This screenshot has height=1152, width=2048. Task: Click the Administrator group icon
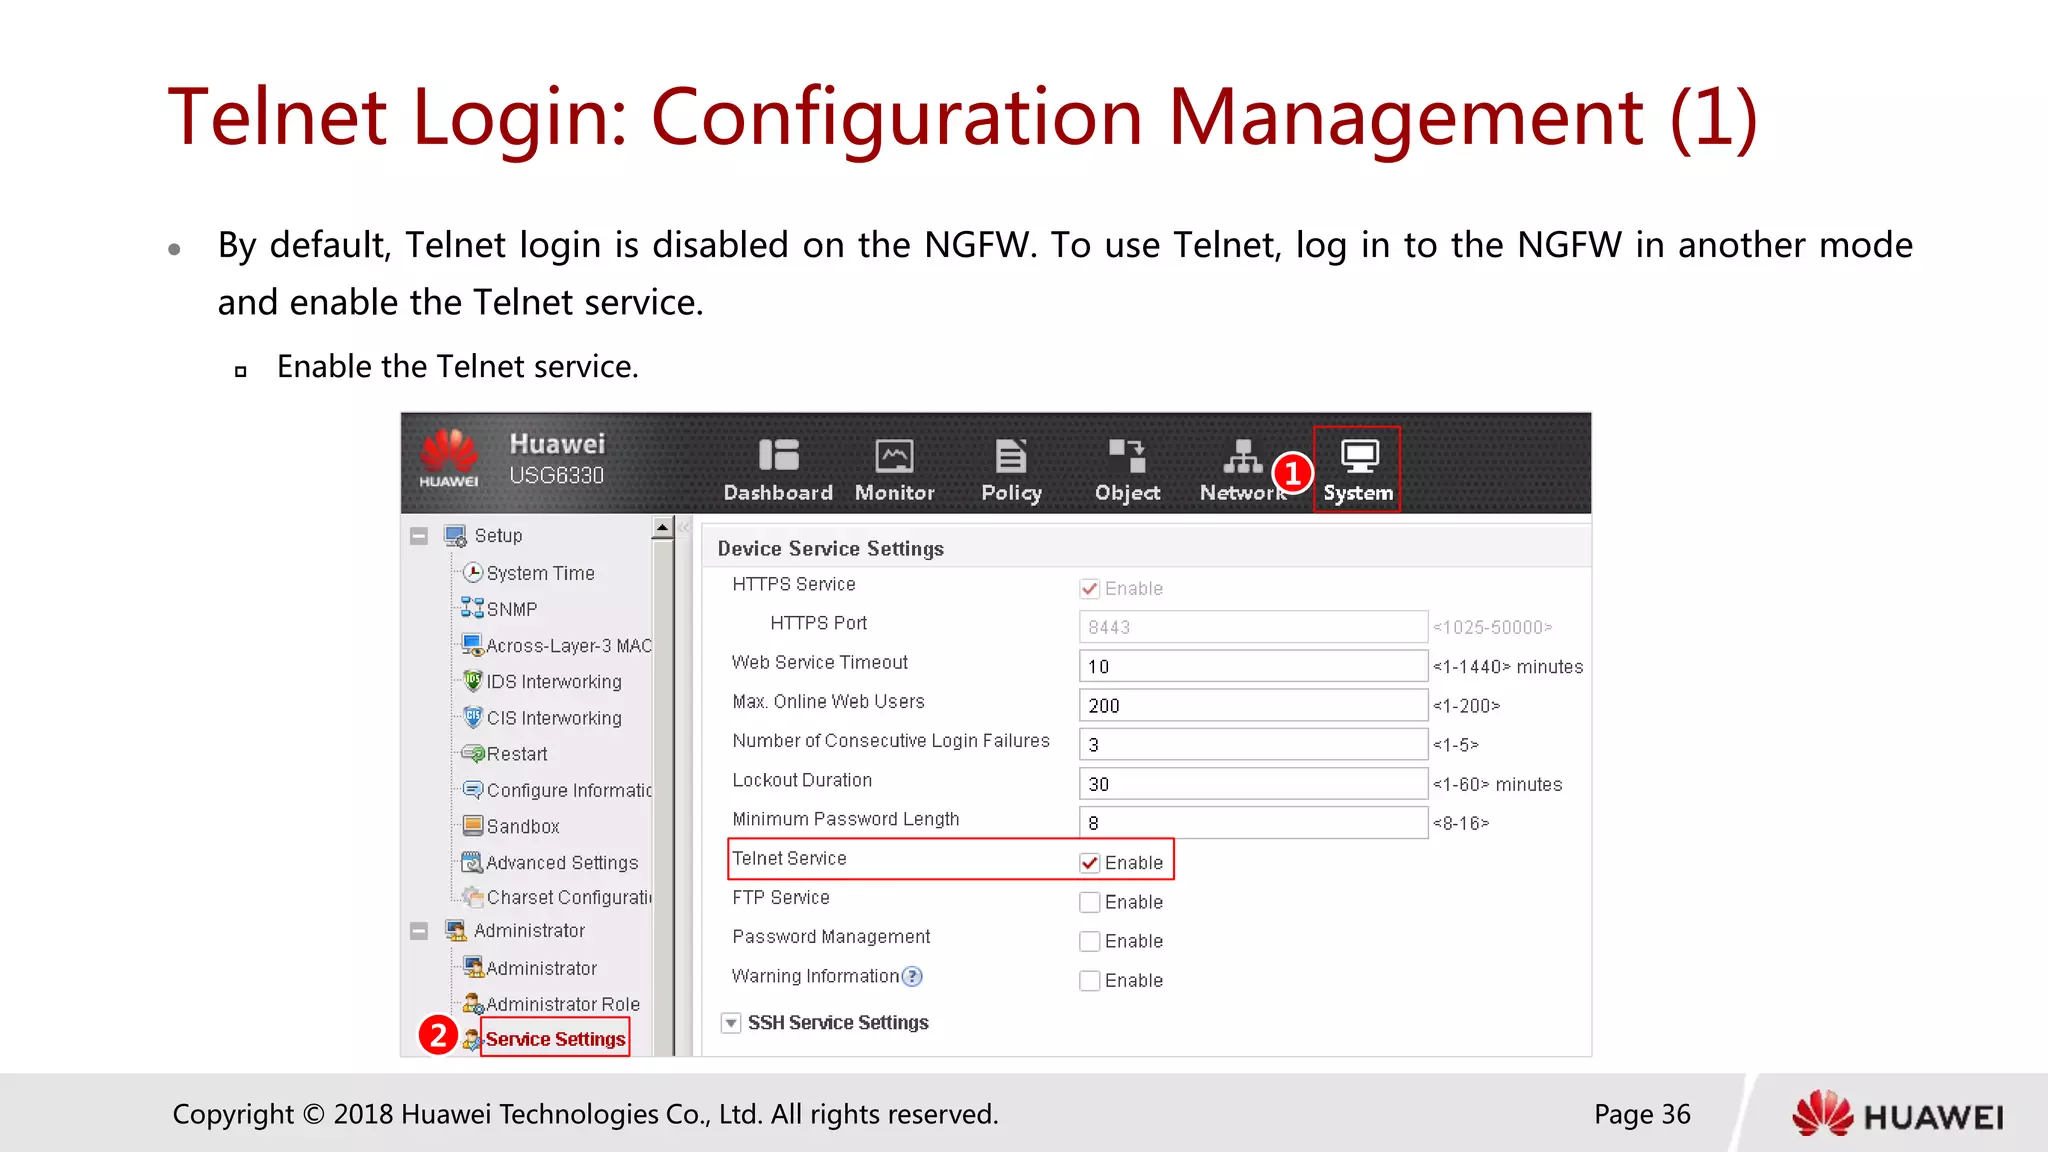455,931
